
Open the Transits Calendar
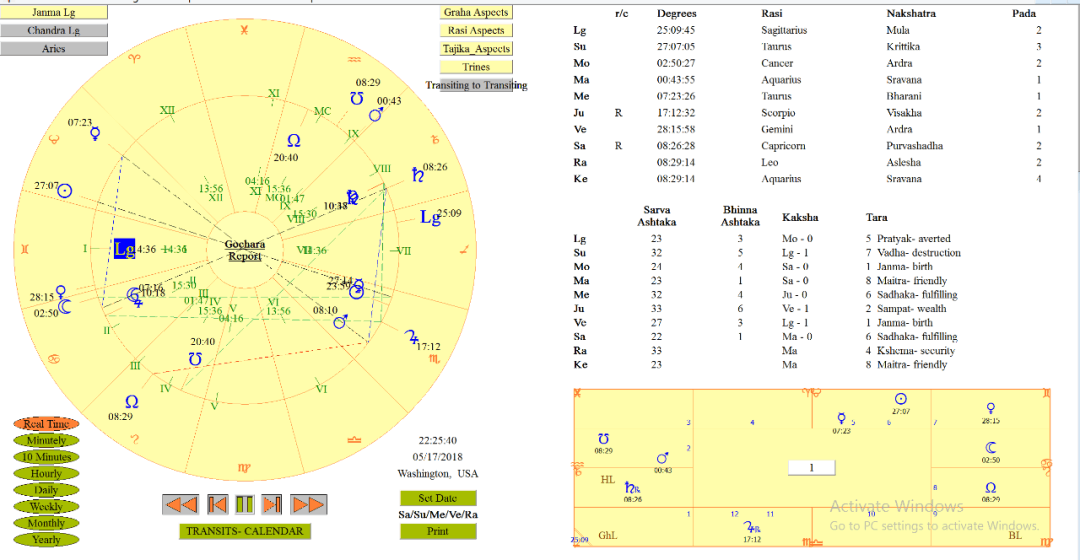(244, 531)
